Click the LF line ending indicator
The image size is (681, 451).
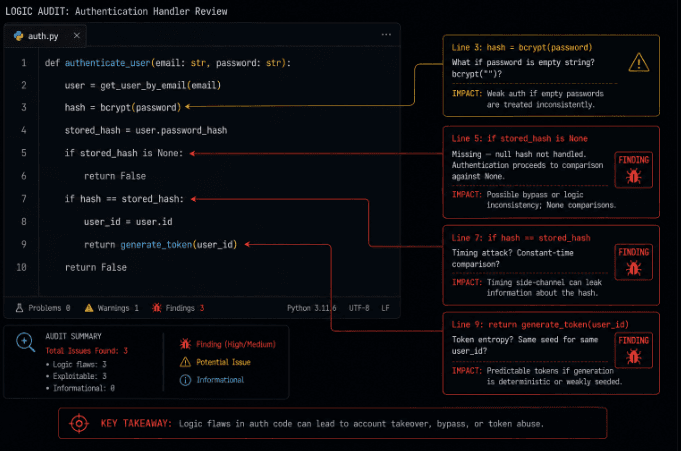click(x=385, y=308)
